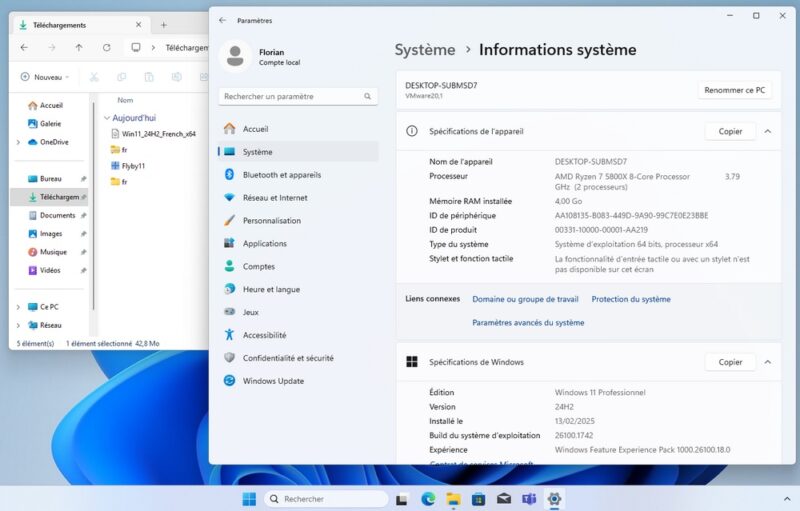Go to Confidentialité et sécurité settings
This screenshot has width=800, height=511.
click(288, 358)
